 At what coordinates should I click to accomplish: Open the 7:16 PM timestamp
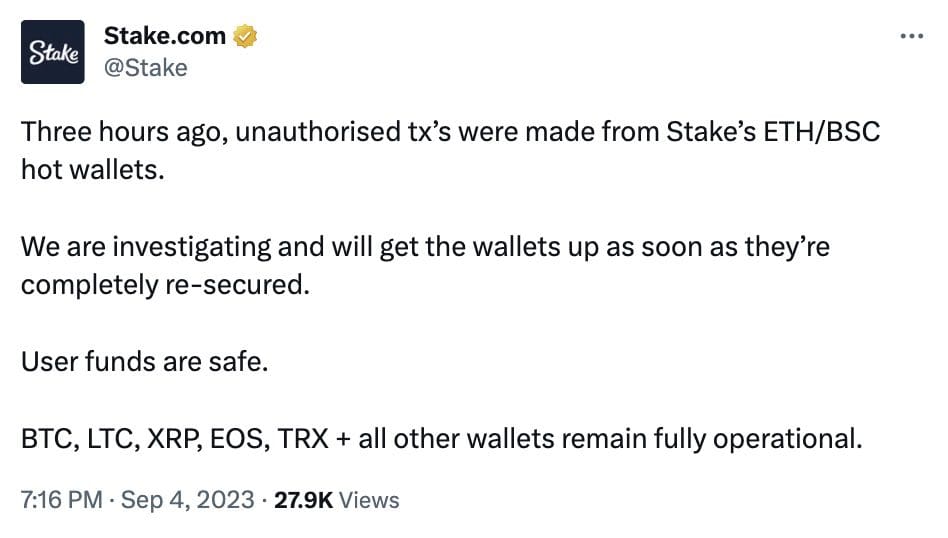pos(62,500)
